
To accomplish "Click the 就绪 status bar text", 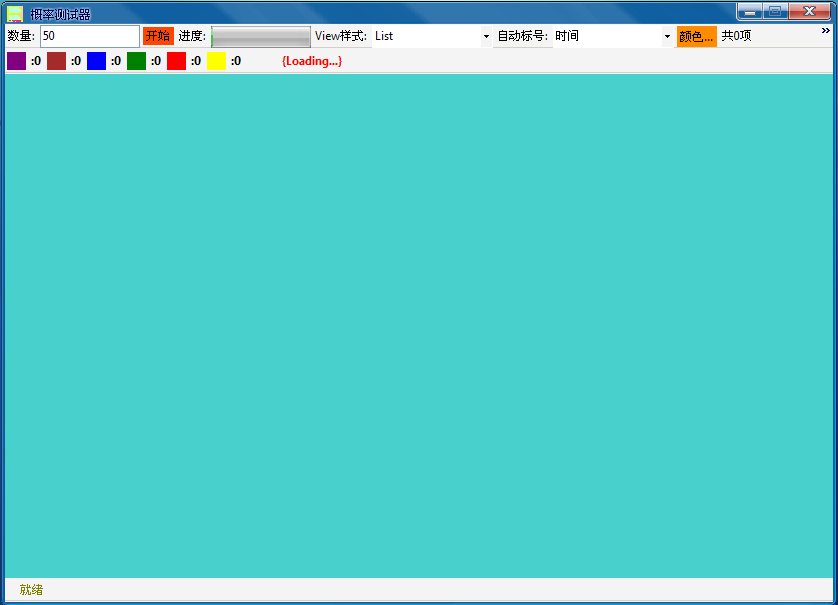I will tap(32, 590).
